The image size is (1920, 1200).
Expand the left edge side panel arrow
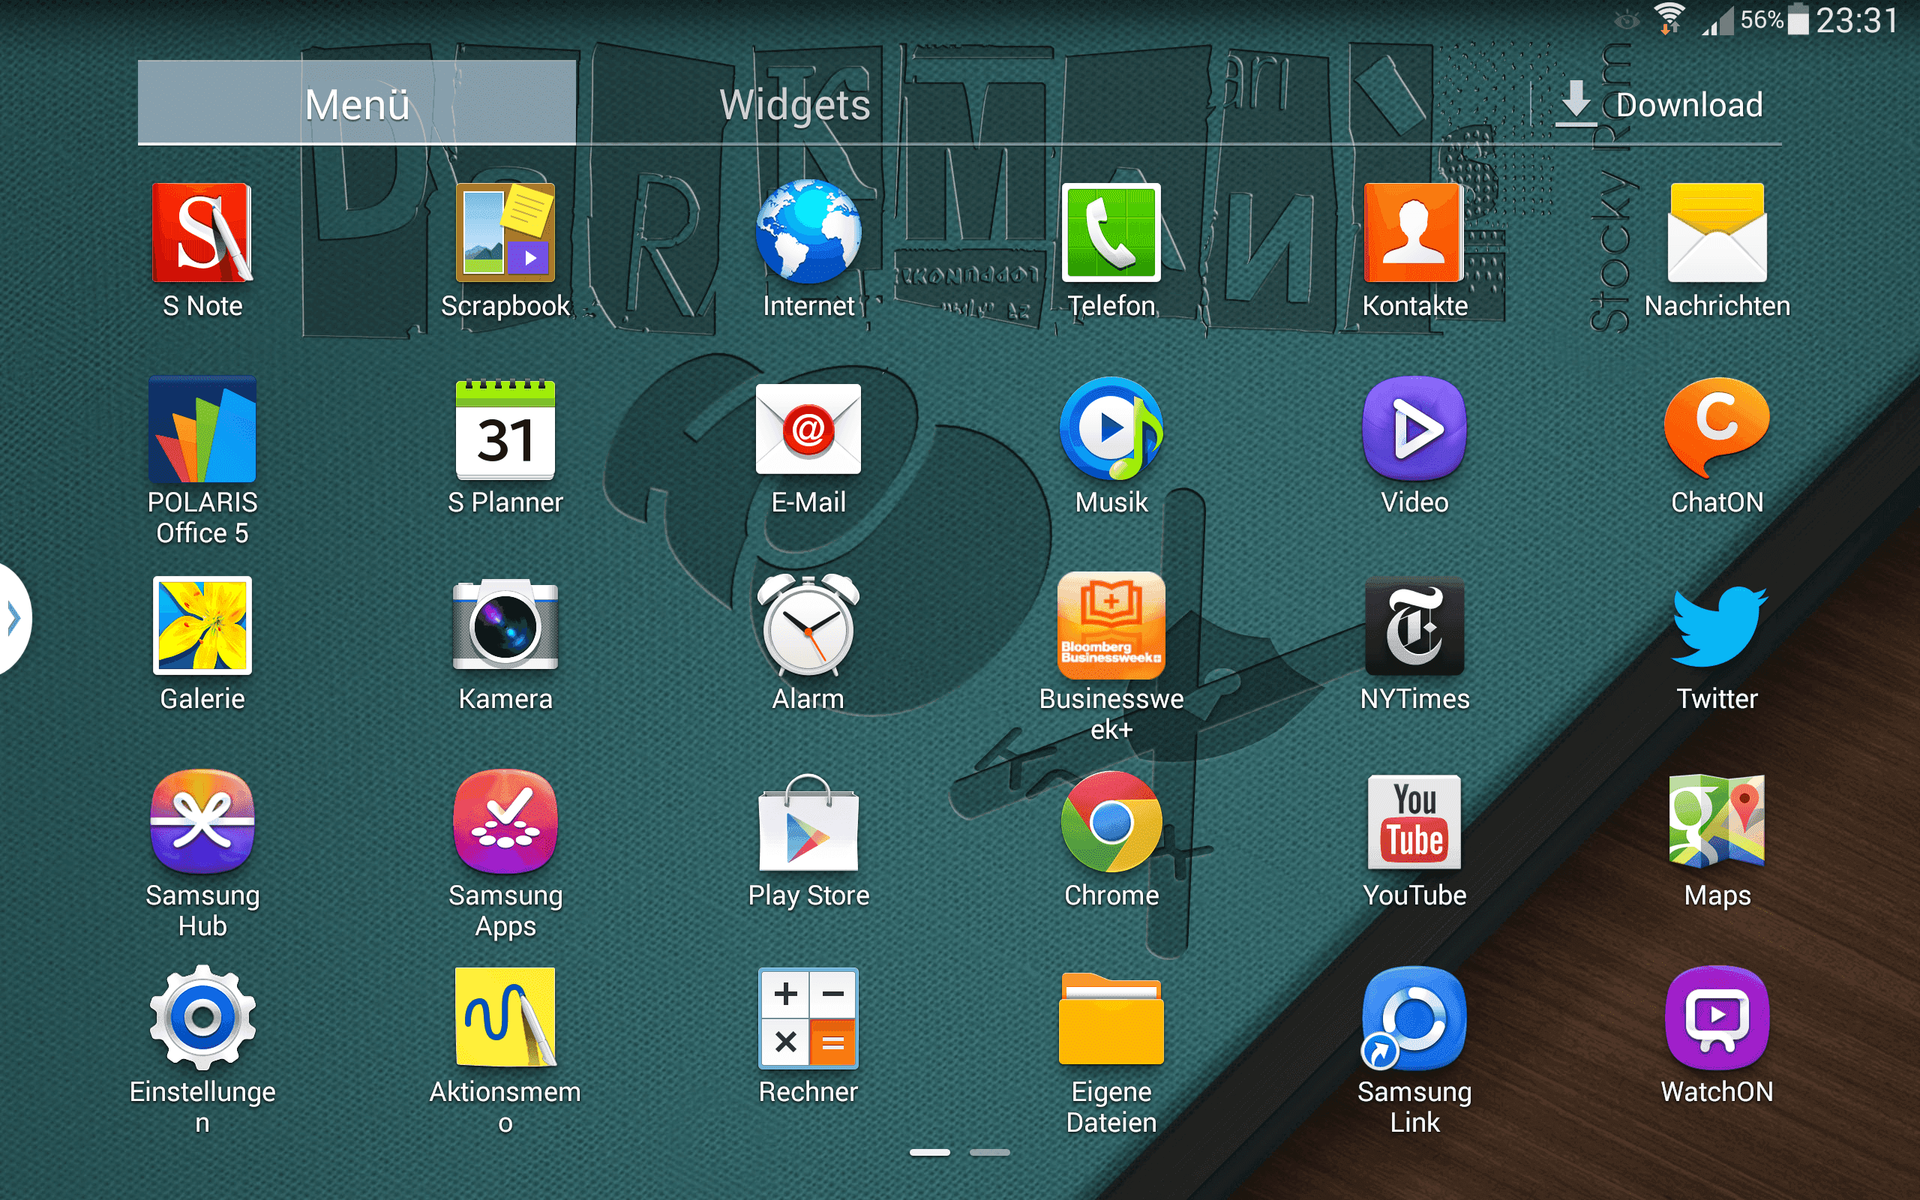[12, 619]
